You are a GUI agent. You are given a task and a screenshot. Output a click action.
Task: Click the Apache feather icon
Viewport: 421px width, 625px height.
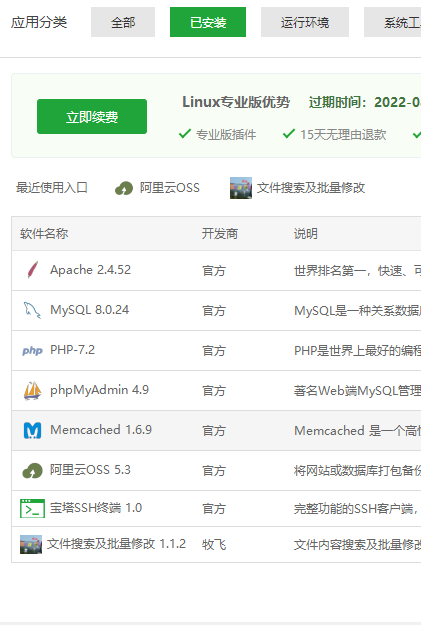33,270
